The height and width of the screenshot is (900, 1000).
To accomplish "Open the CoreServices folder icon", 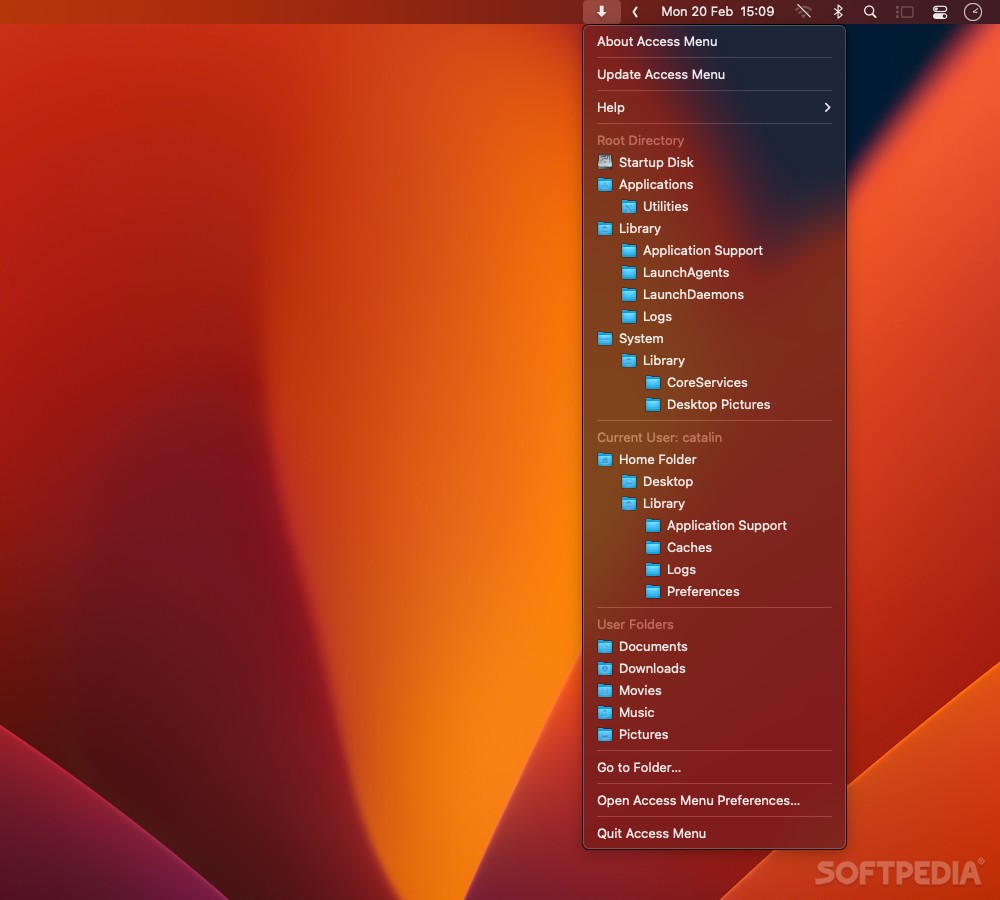I will (652, 383).
